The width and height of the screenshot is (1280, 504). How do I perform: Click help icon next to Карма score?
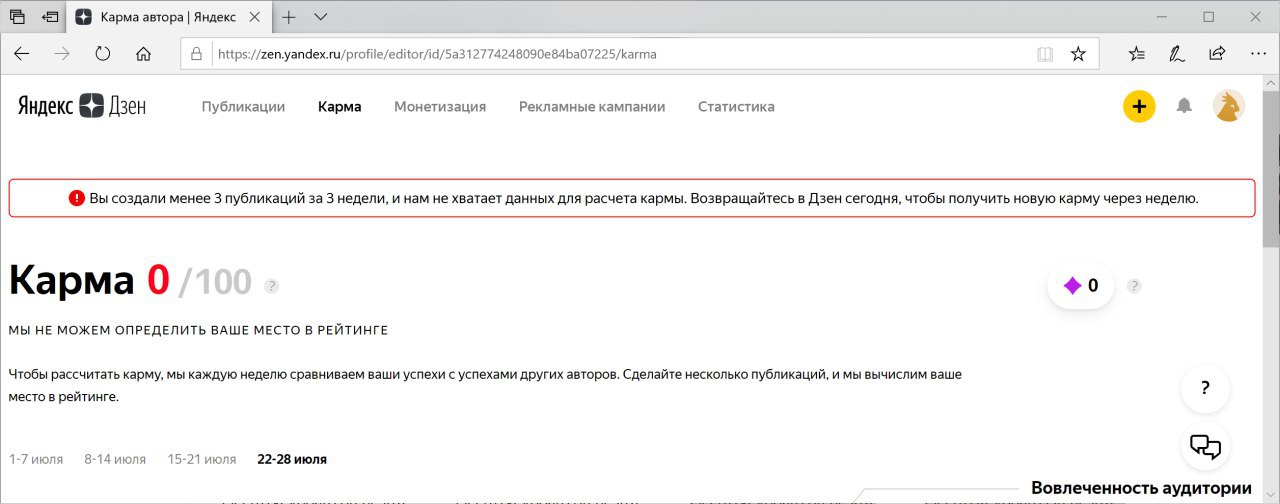pos(271,286)
